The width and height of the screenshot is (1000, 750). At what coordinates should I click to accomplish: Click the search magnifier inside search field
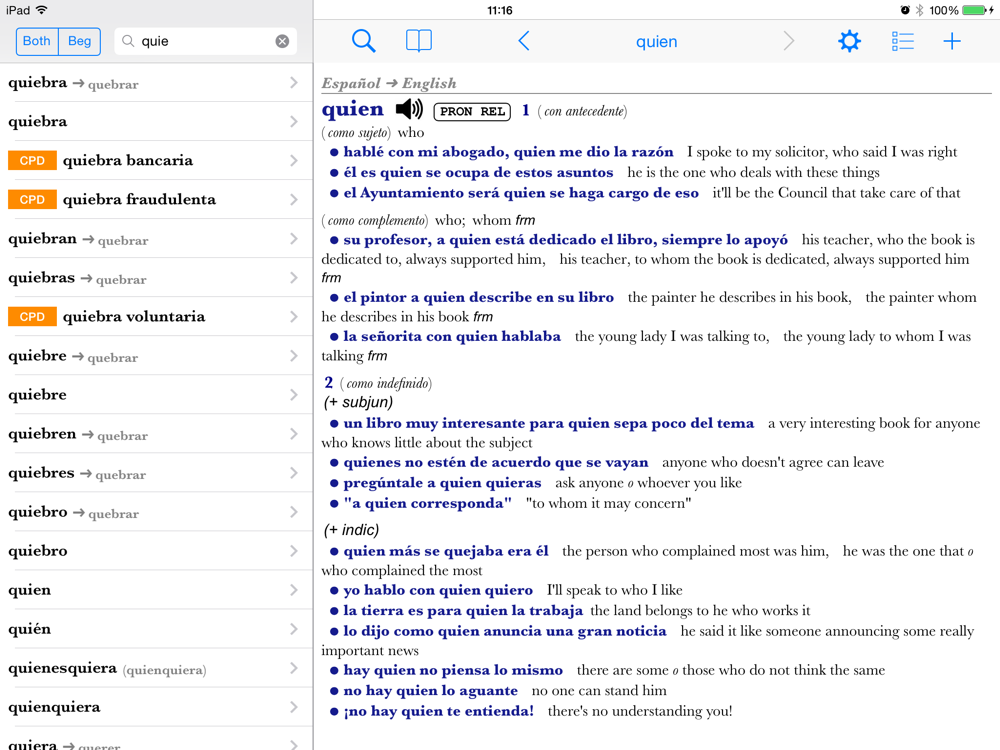point(128,41)
